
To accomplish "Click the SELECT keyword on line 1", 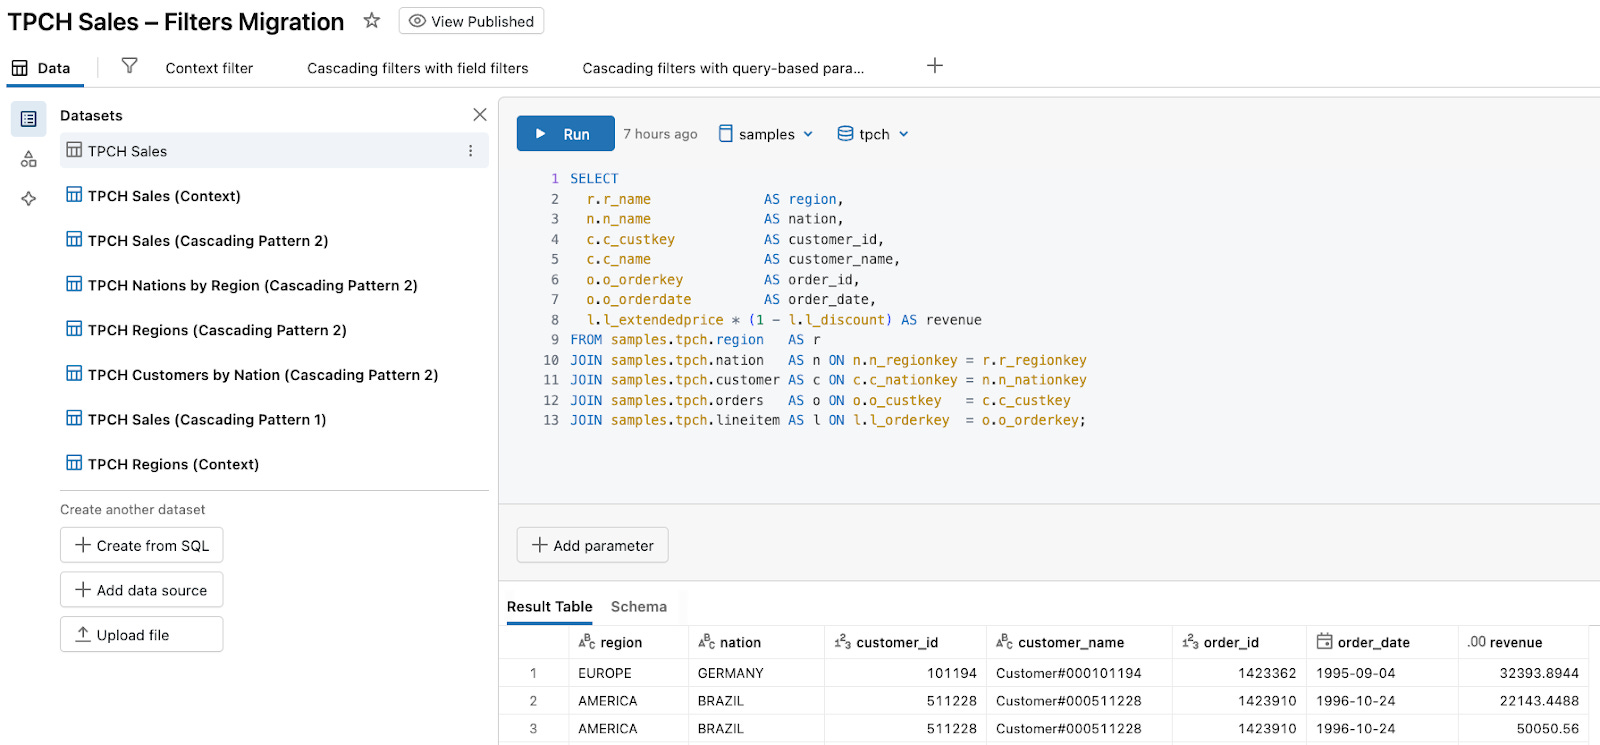I will tap(594, 179).
